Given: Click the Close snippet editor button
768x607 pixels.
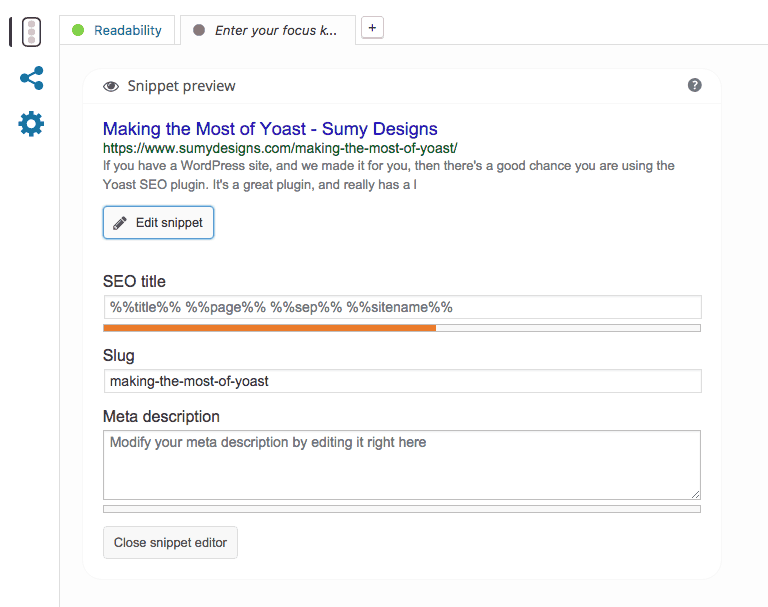Looking at the screenshot, I should pyautogui.click(x=170, y=542).
